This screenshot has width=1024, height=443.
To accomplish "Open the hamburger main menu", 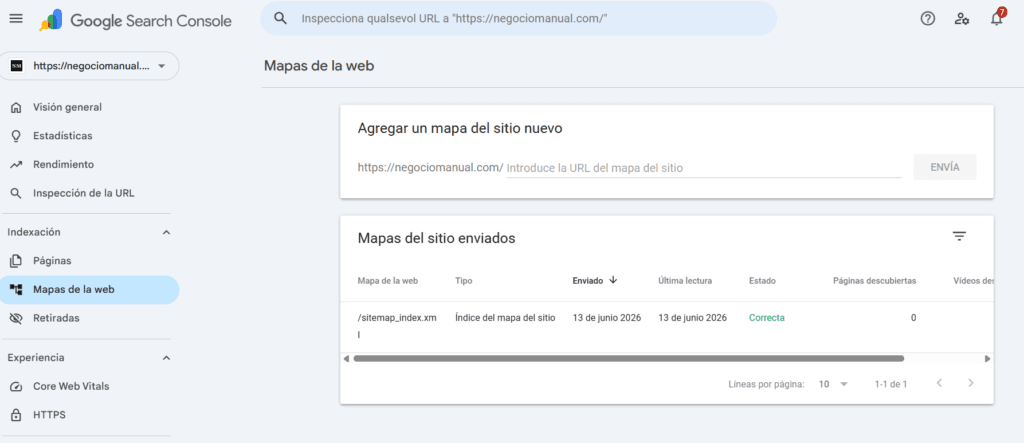I will (x=16, y=19).
